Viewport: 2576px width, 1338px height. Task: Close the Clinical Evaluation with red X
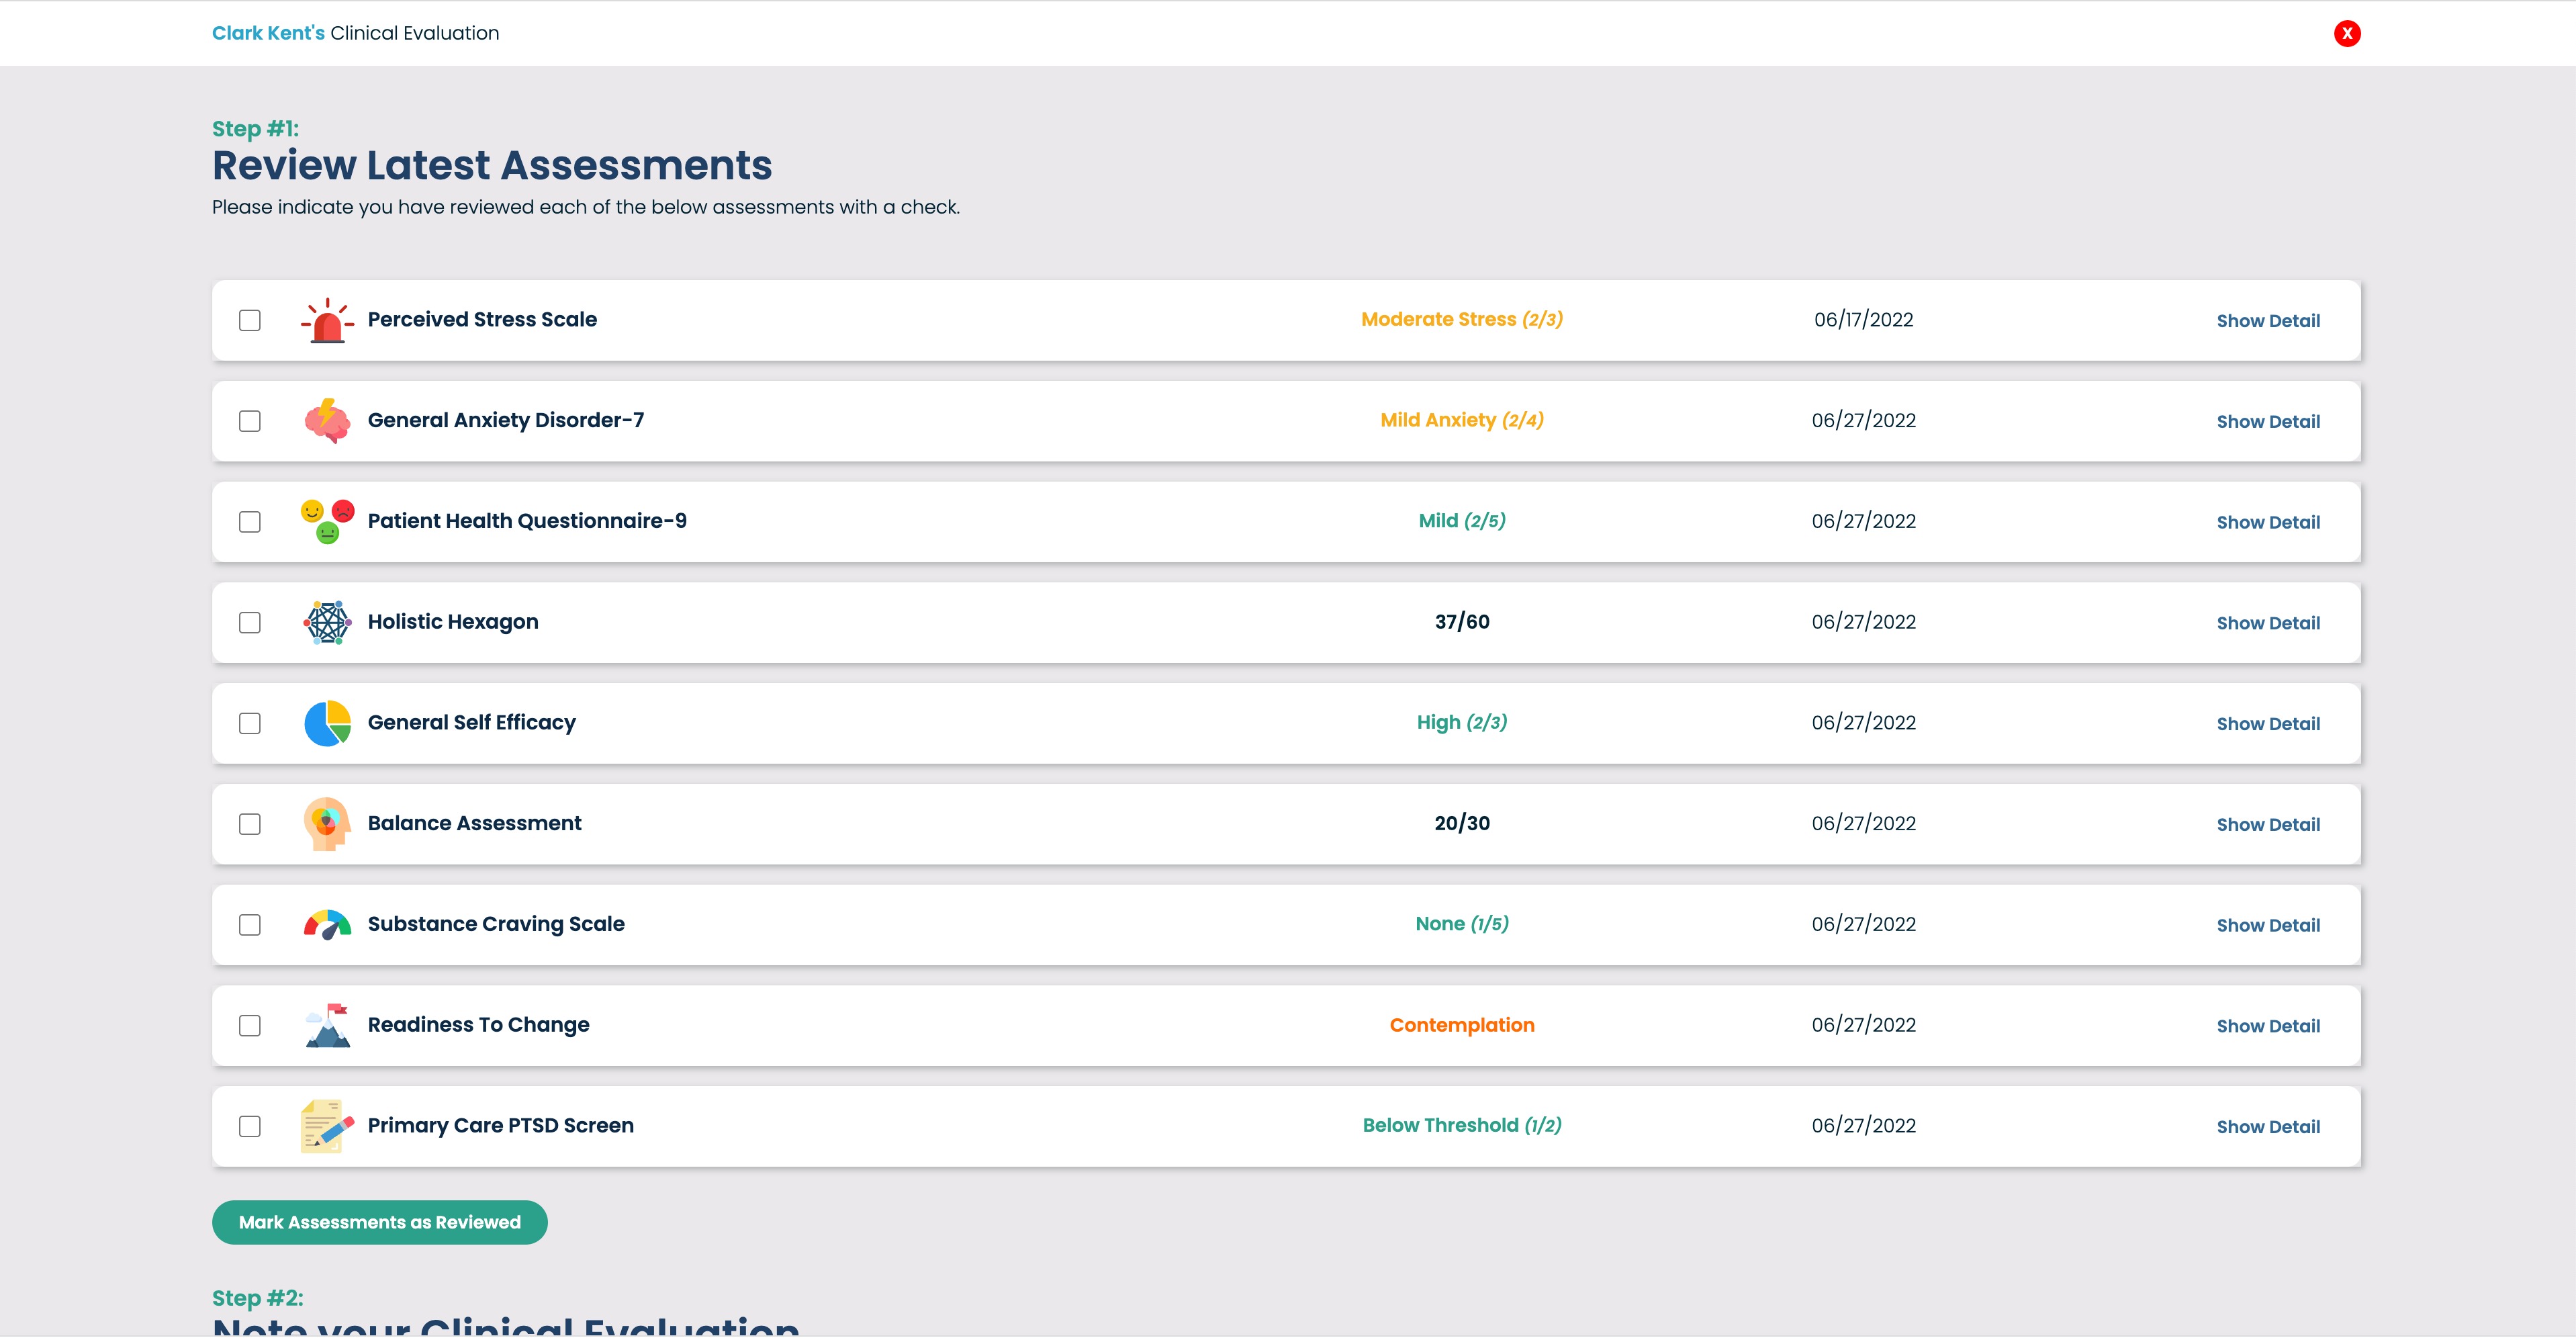pos(2346,34)
